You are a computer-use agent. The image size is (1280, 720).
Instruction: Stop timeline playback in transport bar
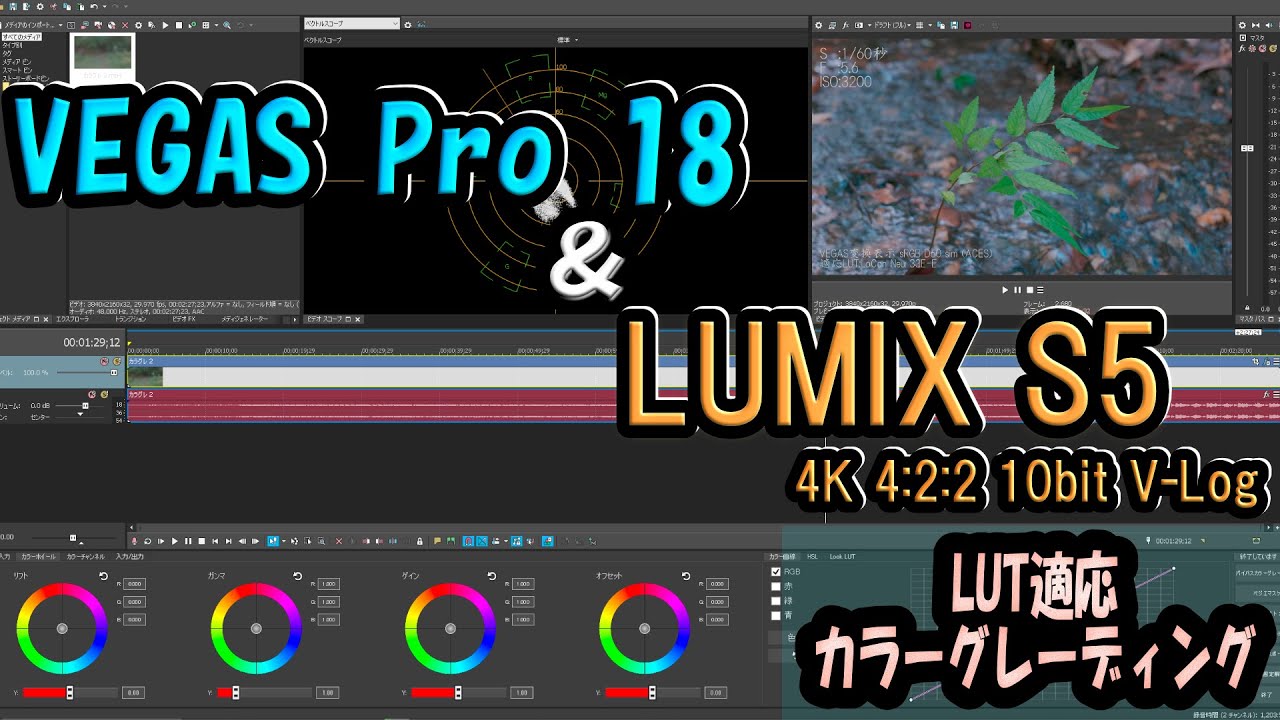point(201,541)
